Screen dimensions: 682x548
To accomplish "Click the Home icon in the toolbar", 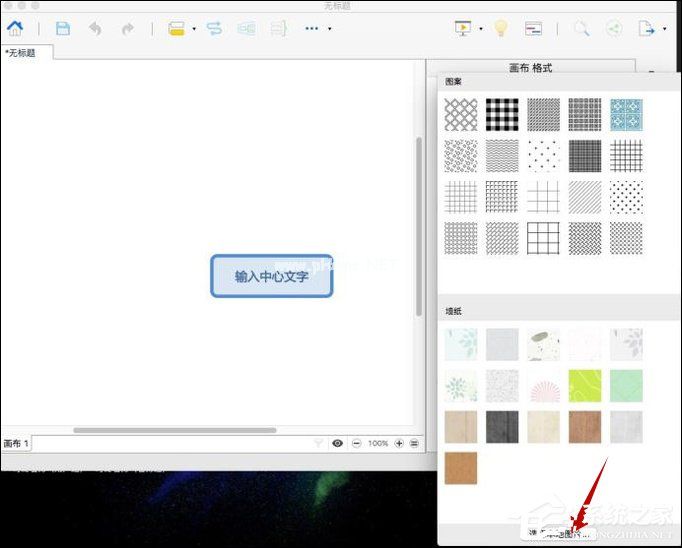I will click(x=15, y=29).
